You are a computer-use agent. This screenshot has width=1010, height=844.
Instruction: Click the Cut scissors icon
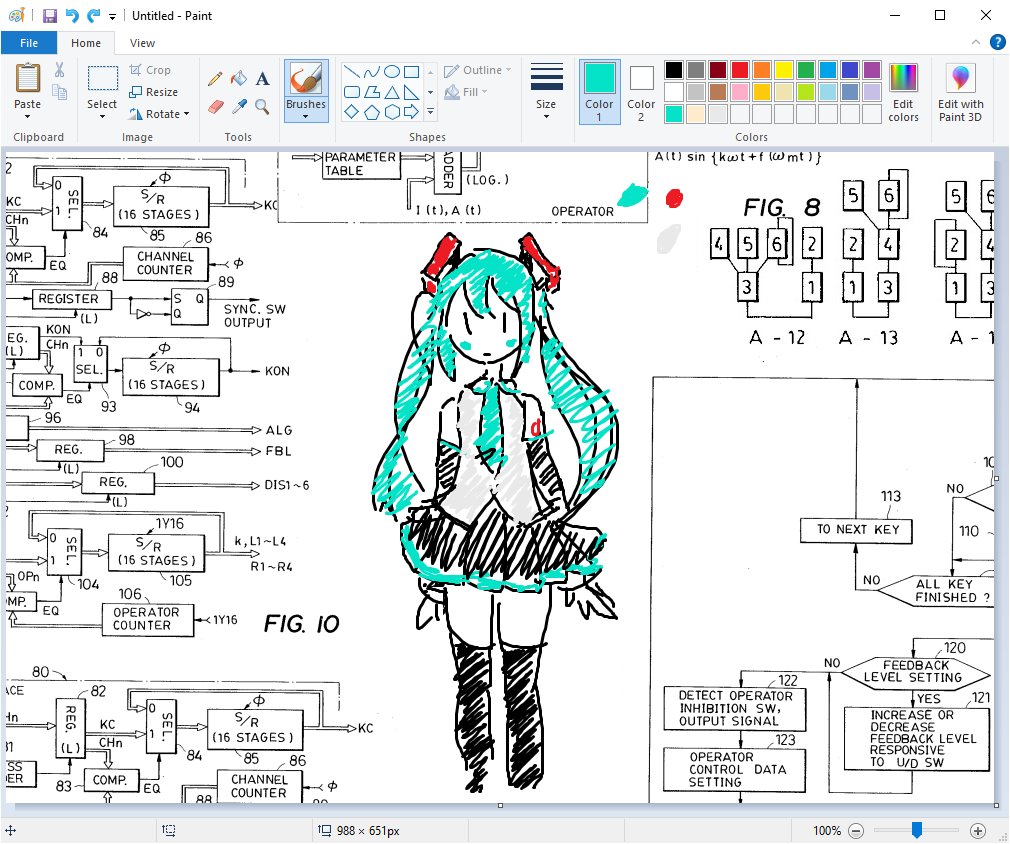[x=59, y=70]
